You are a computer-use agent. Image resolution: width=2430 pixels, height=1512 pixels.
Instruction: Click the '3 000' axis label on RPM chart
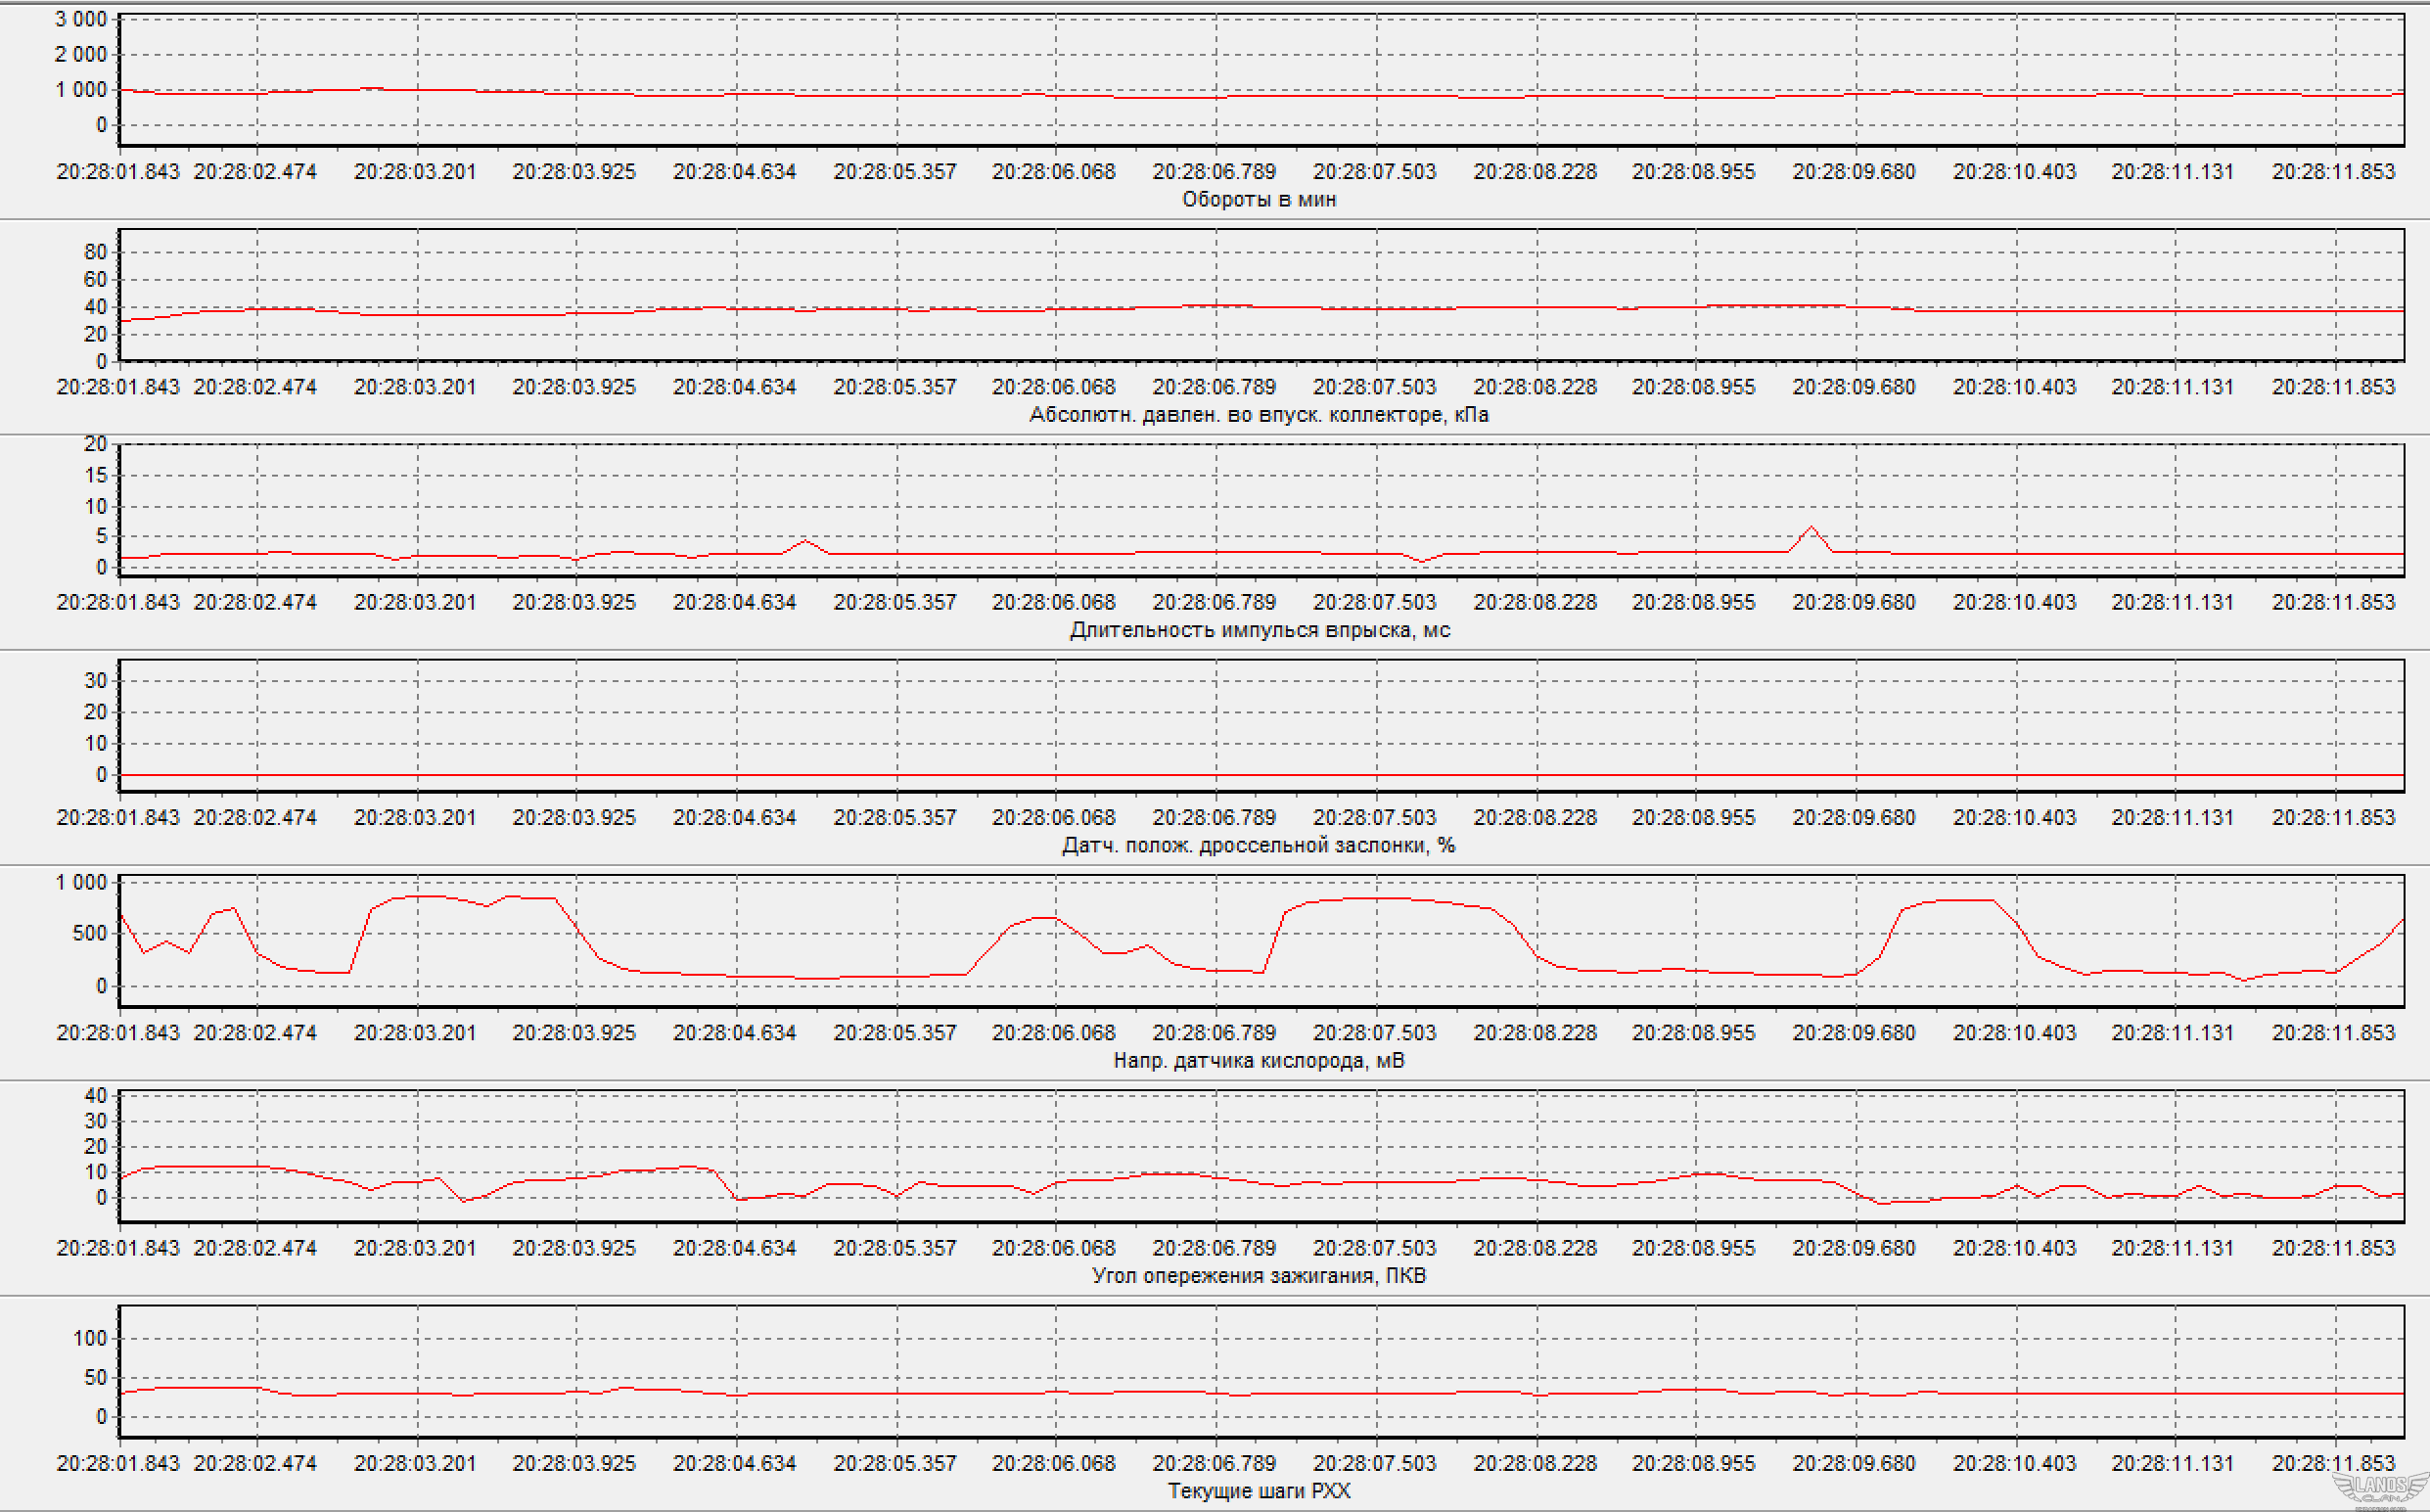pyautogui.click(x=80, y=19)
